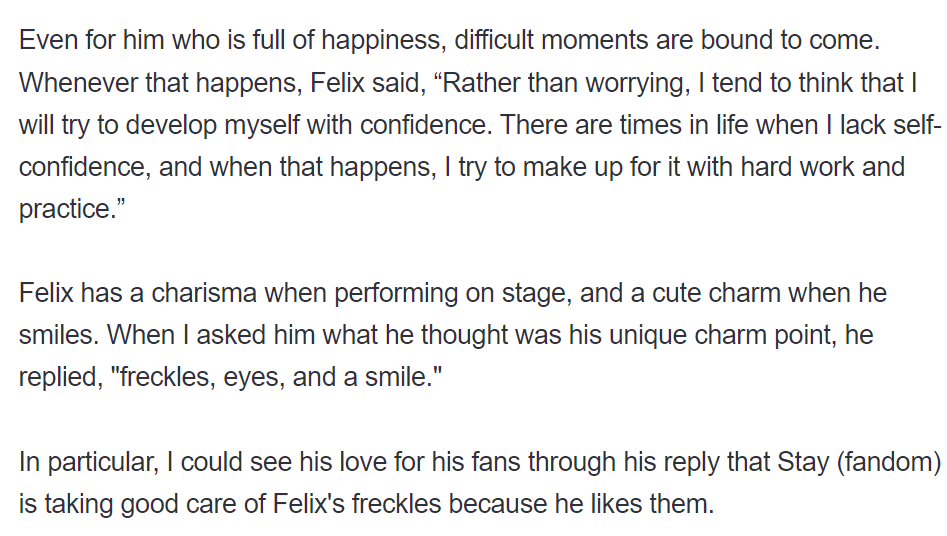Click the word 'charisma' in second paragraph
Image resolution: width=947 pixels, height=536 pixels.
click(x=204, y=293)
